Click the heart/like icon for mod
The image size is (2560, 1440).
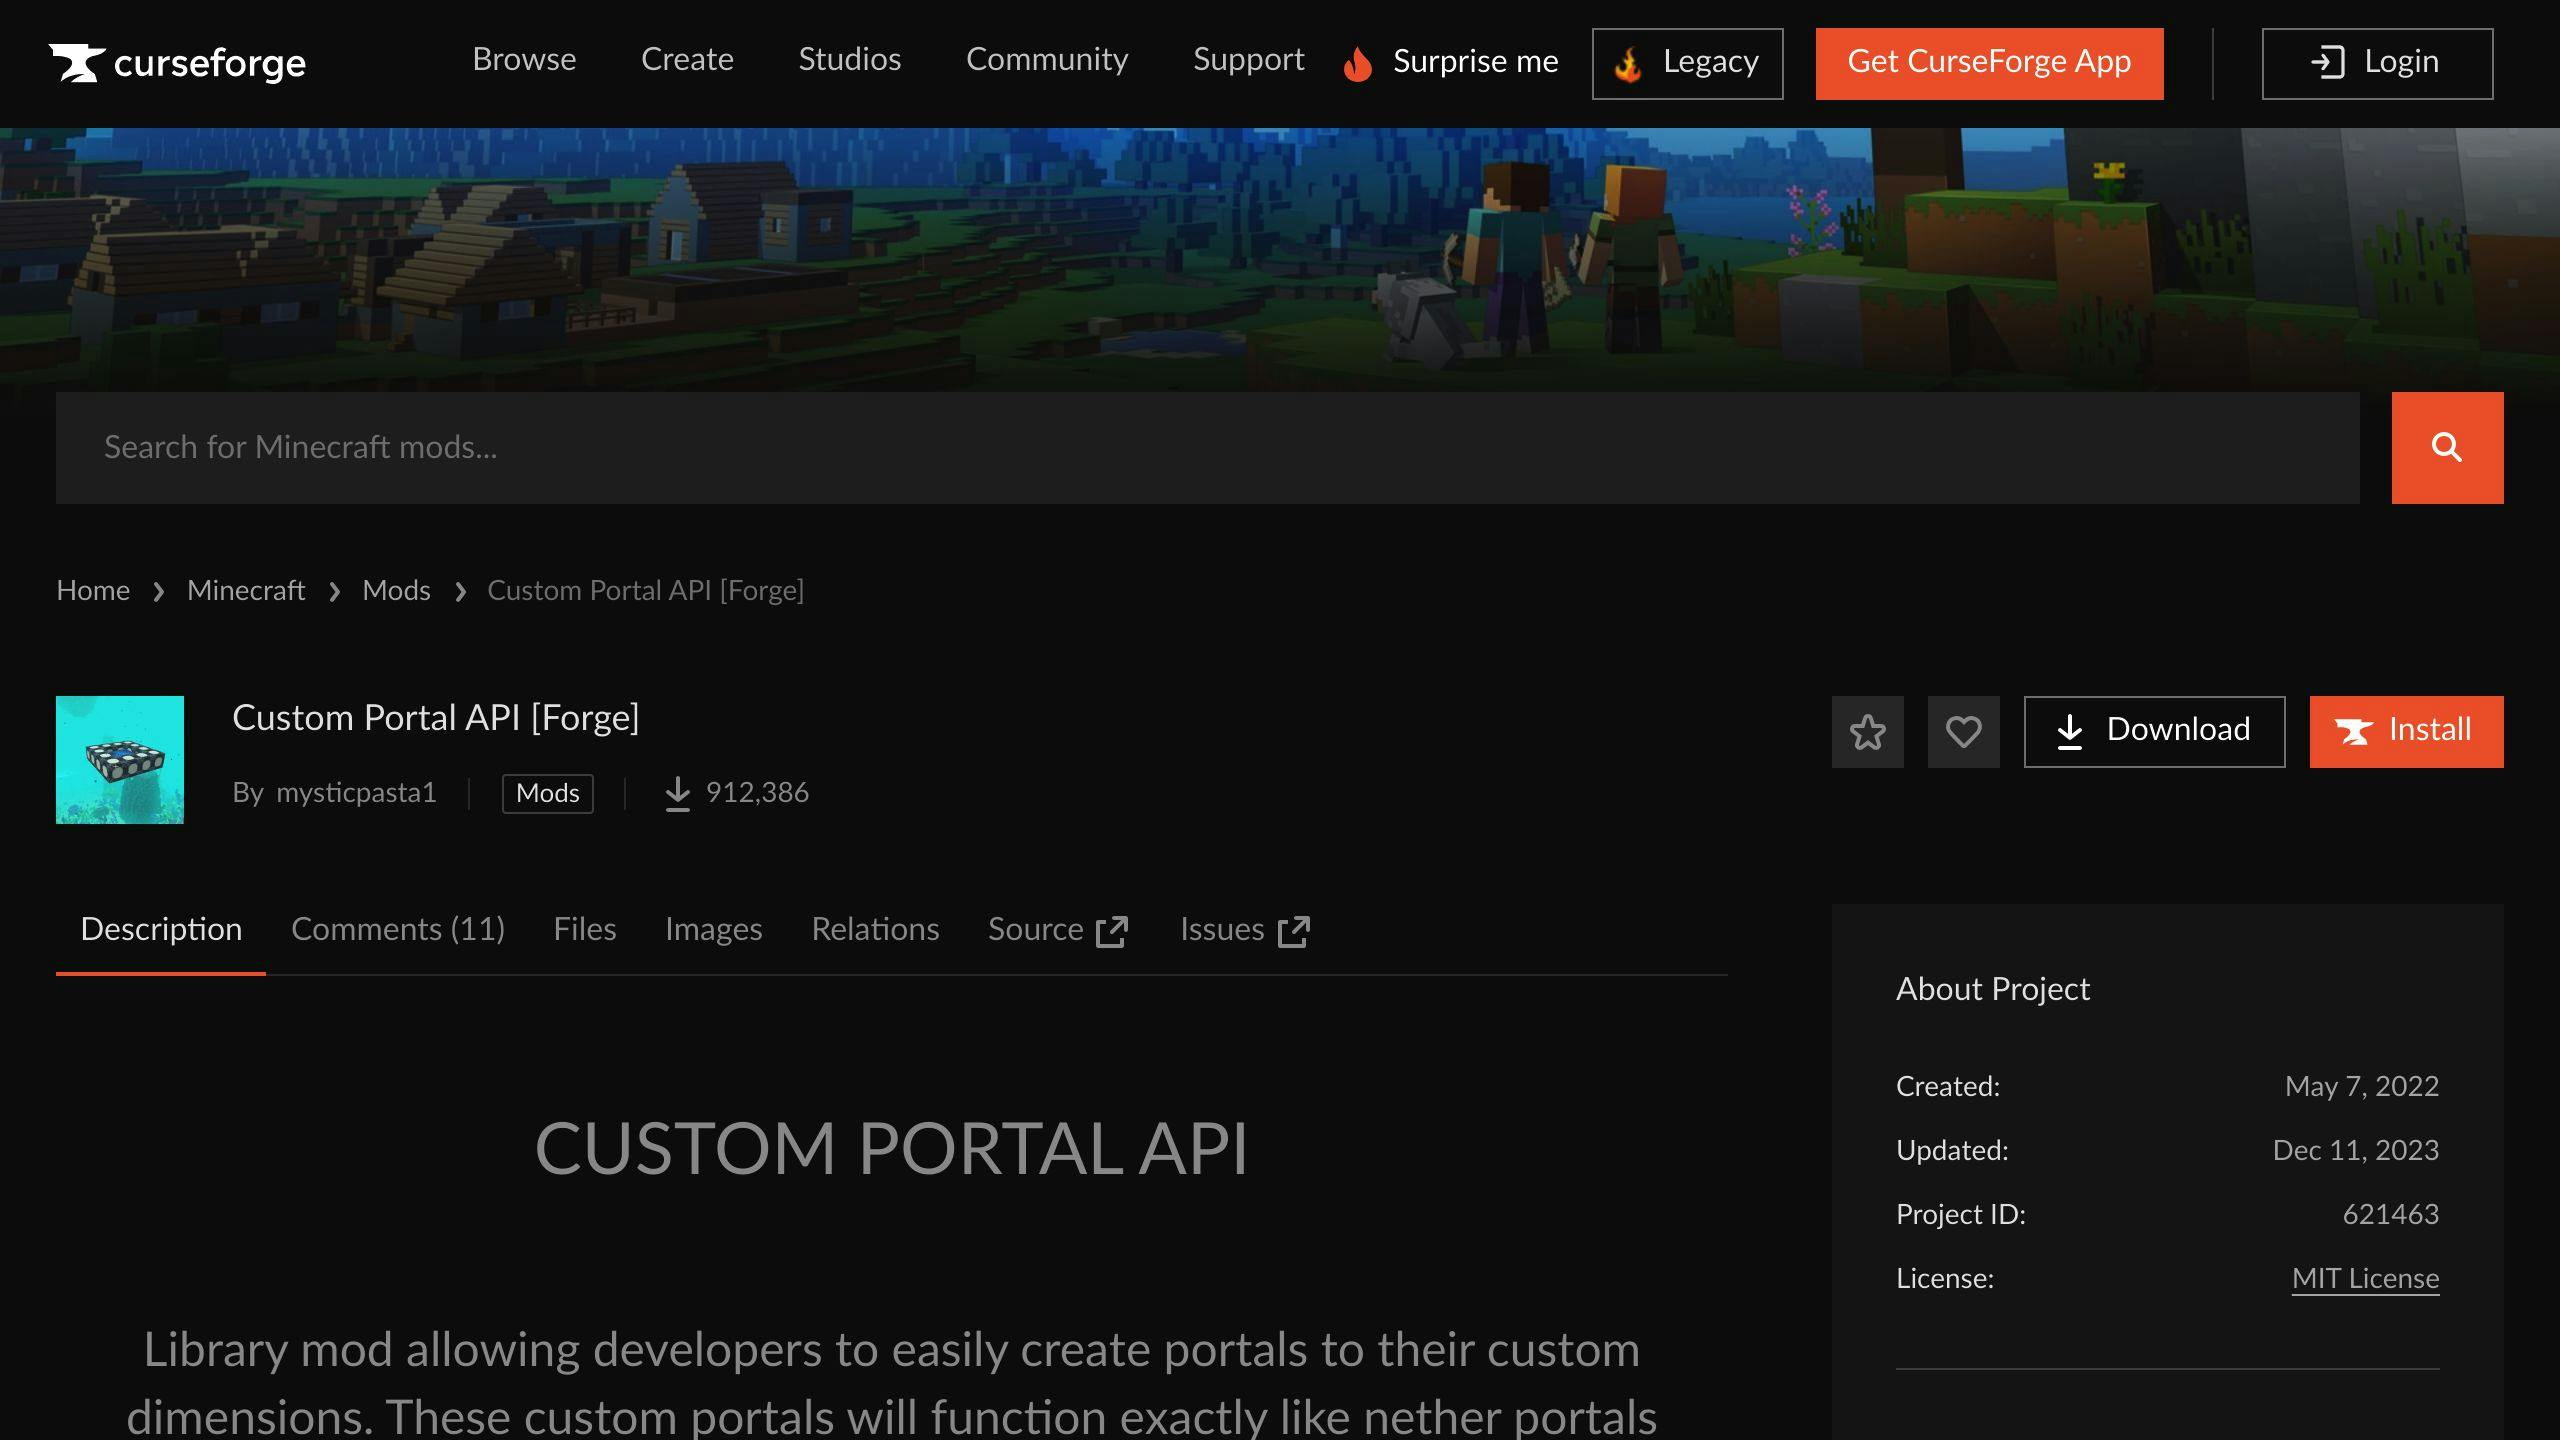point(1964,731)
